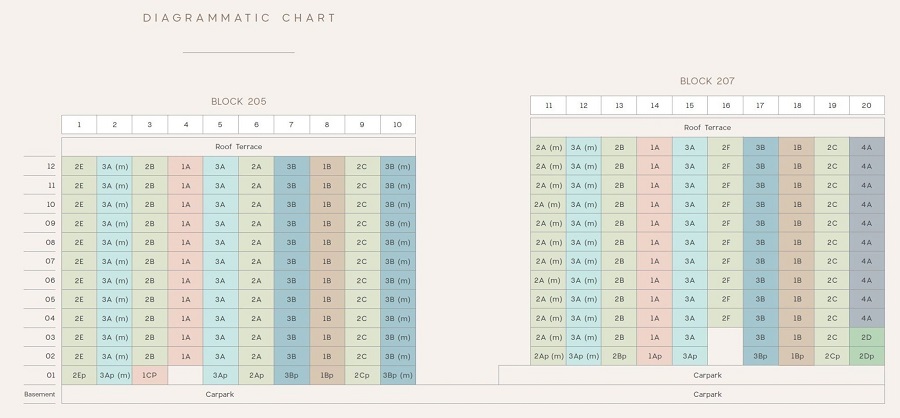Image resolution: width=900 pixels, height=418 pixels.
Task: Click stack number 10 column header
Action: click(x=397, y=125)
